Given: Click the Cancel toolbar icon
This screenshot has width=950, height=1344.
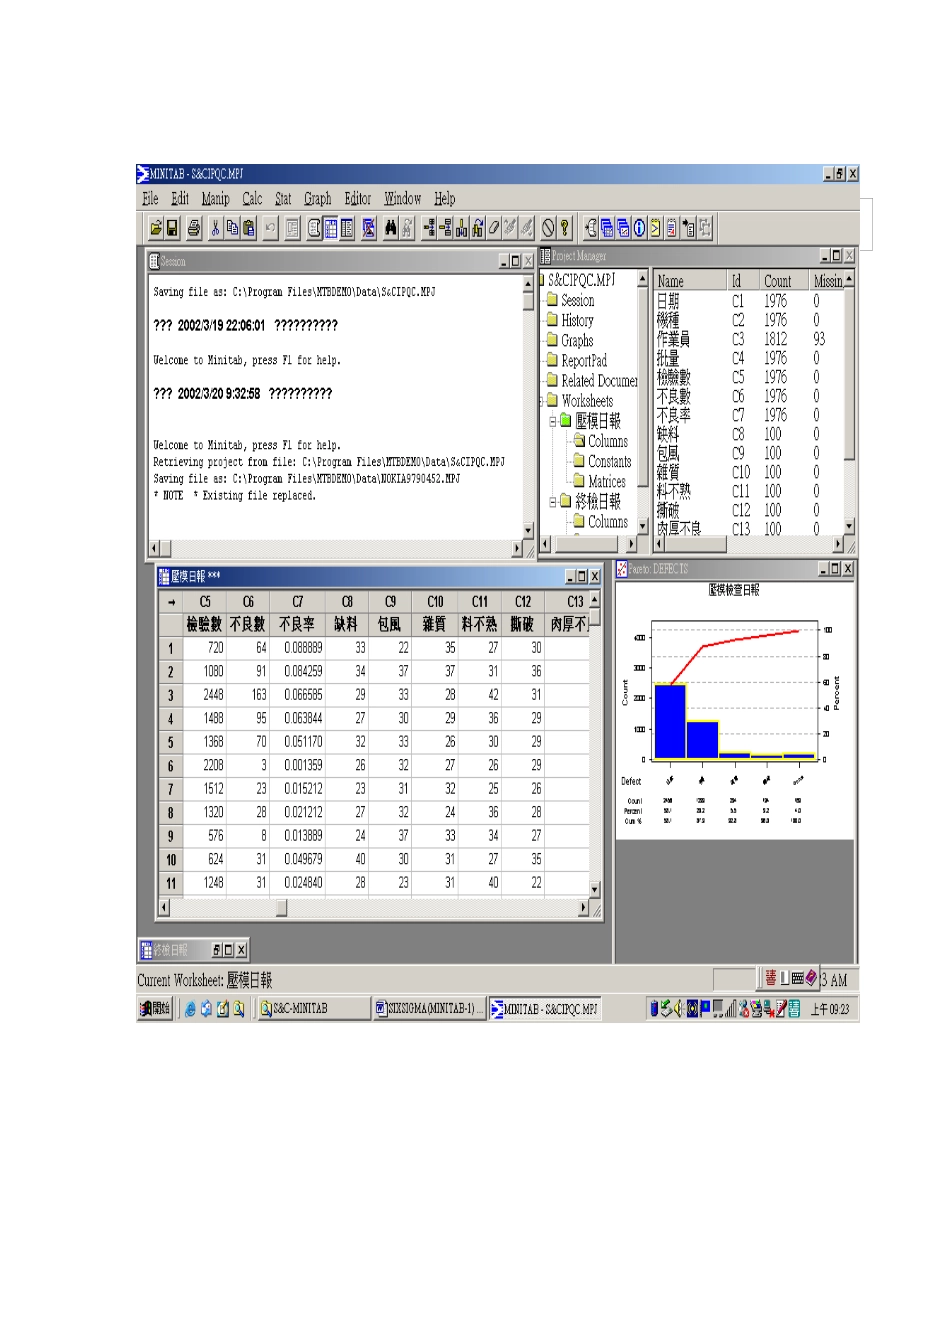Looking at the screenshot, I should (548, 229).
